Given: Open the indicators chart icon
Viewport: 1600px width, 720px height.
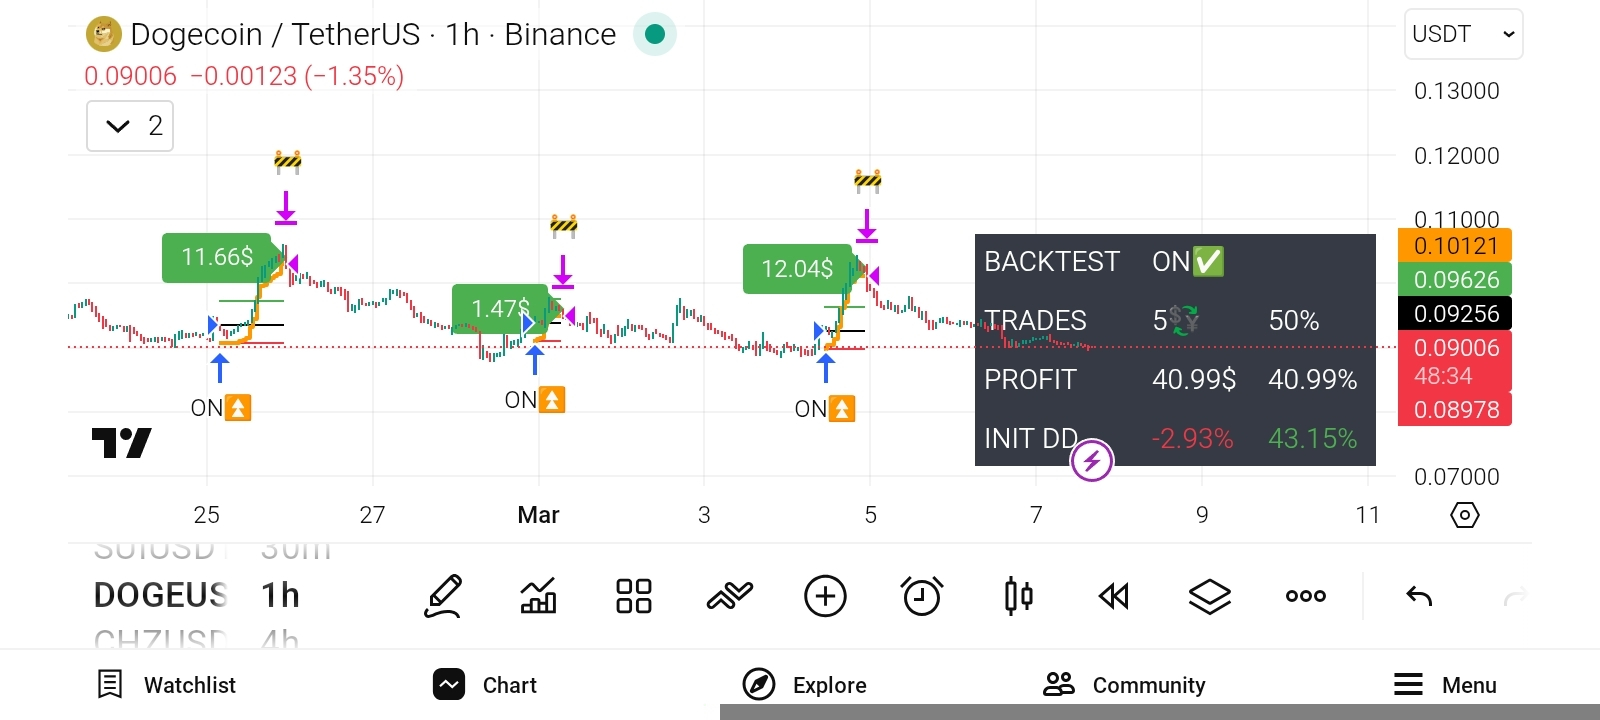Looking at the screenshot, I should [538, 596].
